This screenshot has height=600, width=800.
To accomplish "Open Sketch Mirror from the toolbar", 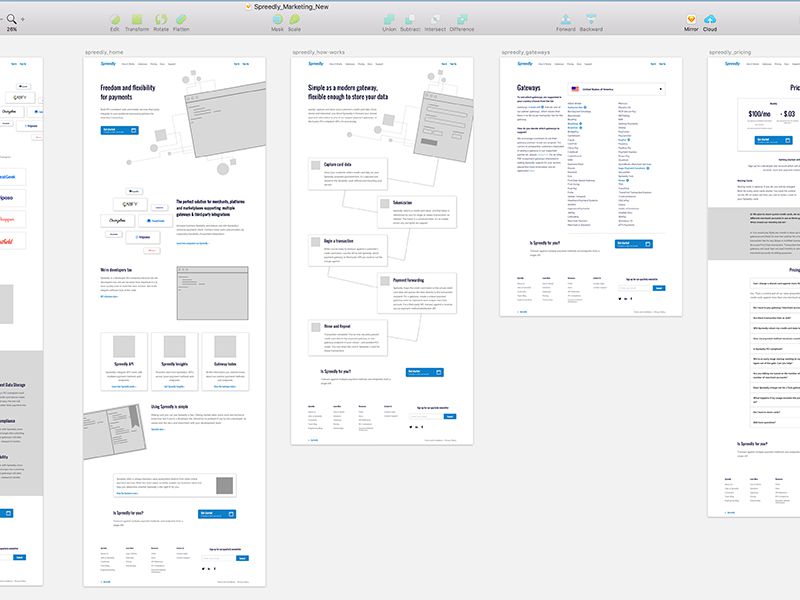I will pos(690,18).
